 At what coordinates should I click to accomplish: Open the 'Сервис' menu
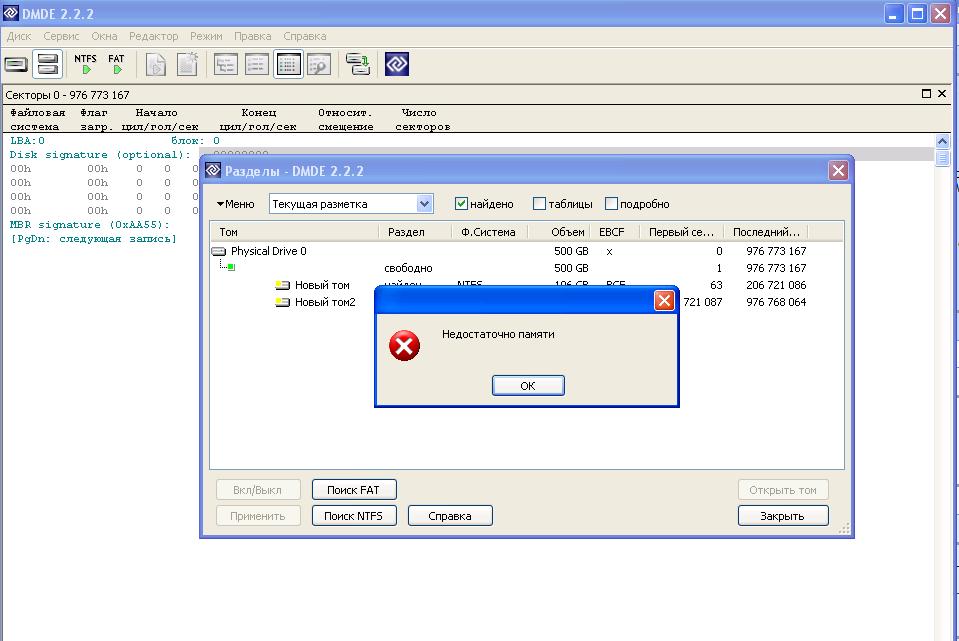pos(61,36)
